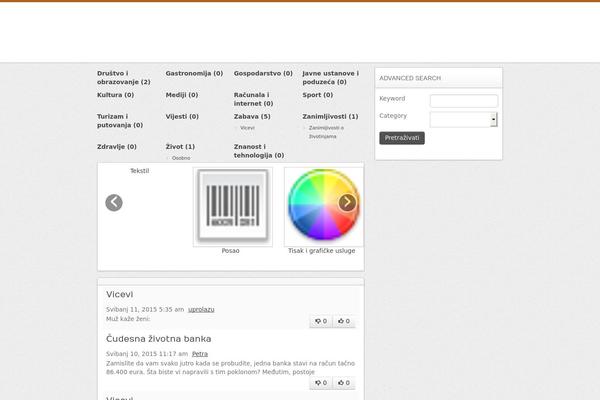The width and height of the screenshot is (600, 400).
Task: Open Zanimljivosti (1) category
Action: (330, 116)
